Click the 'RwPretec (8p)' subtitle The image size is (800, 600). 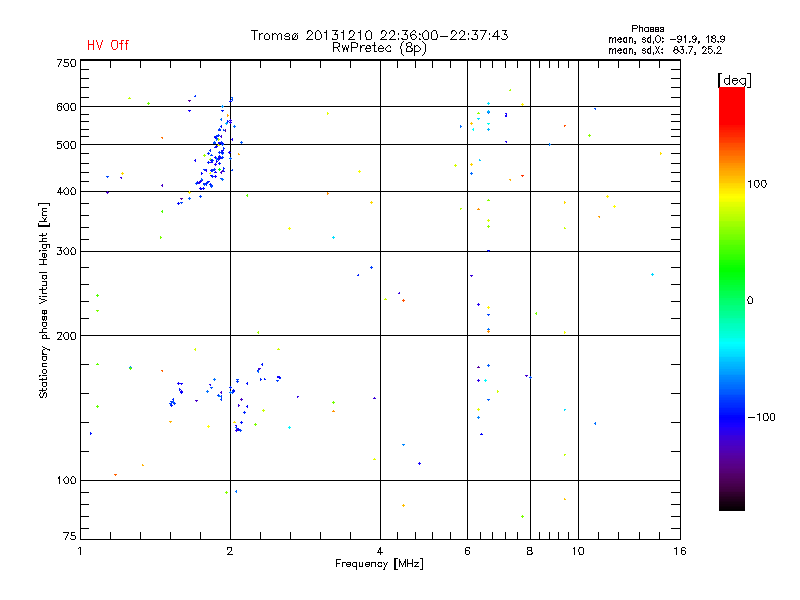tap(379, 48)
